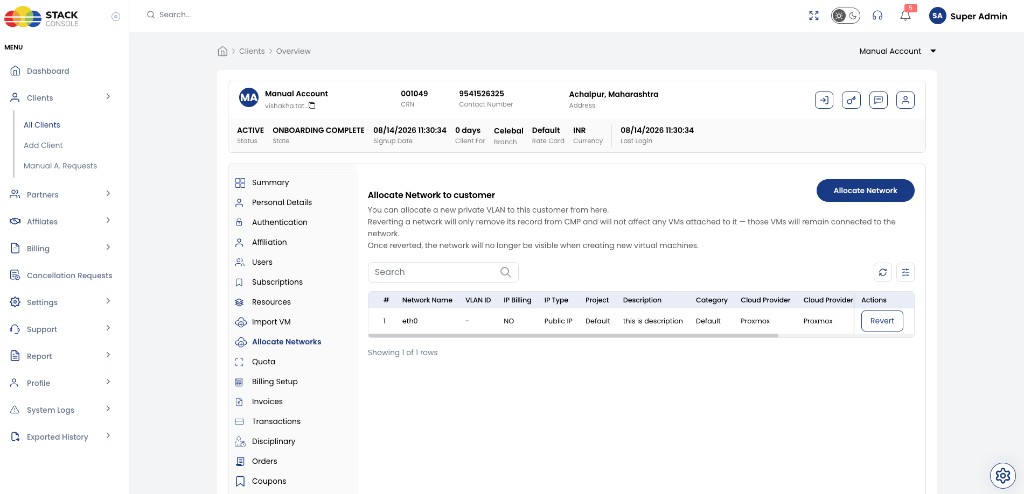This screenshot has width=1024, height=494.
Task: Refresh the network table
Action: [x=883, y=272]
